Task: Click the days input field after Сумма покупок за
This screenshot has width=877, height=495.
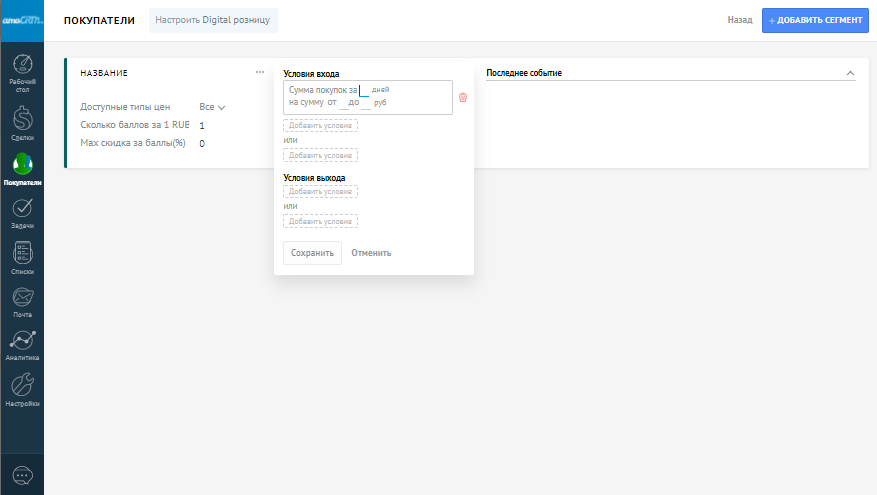Action: click(366, 90)
